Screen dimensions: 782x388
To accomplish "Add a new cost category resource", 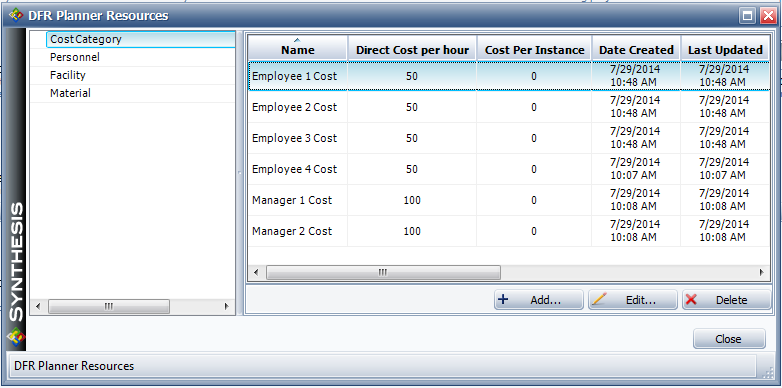I will (x=539, y=300).
